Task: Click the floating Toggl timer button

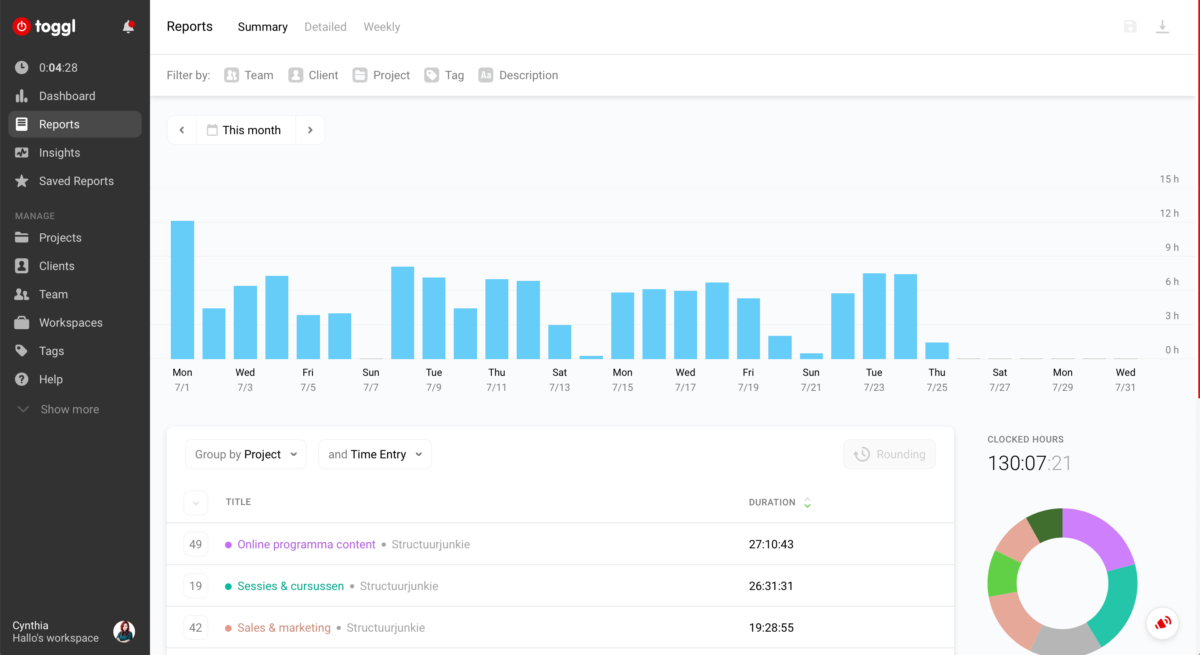Action: [x=1162, y=623]
